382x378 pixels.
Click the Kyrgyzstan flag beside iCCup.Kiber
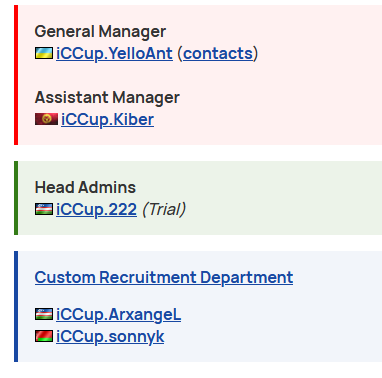(46, 119)
